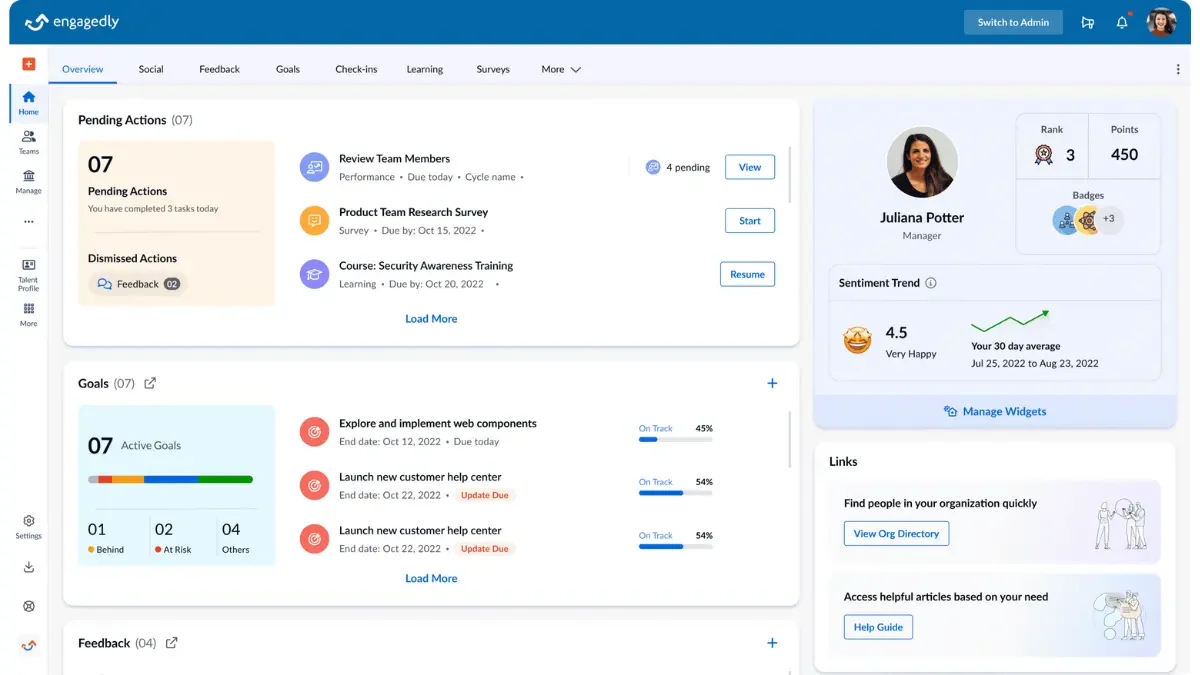Click the Engagedly mark at sidebar bottom
1200x675 pixels.
click(x=28, y=645)
